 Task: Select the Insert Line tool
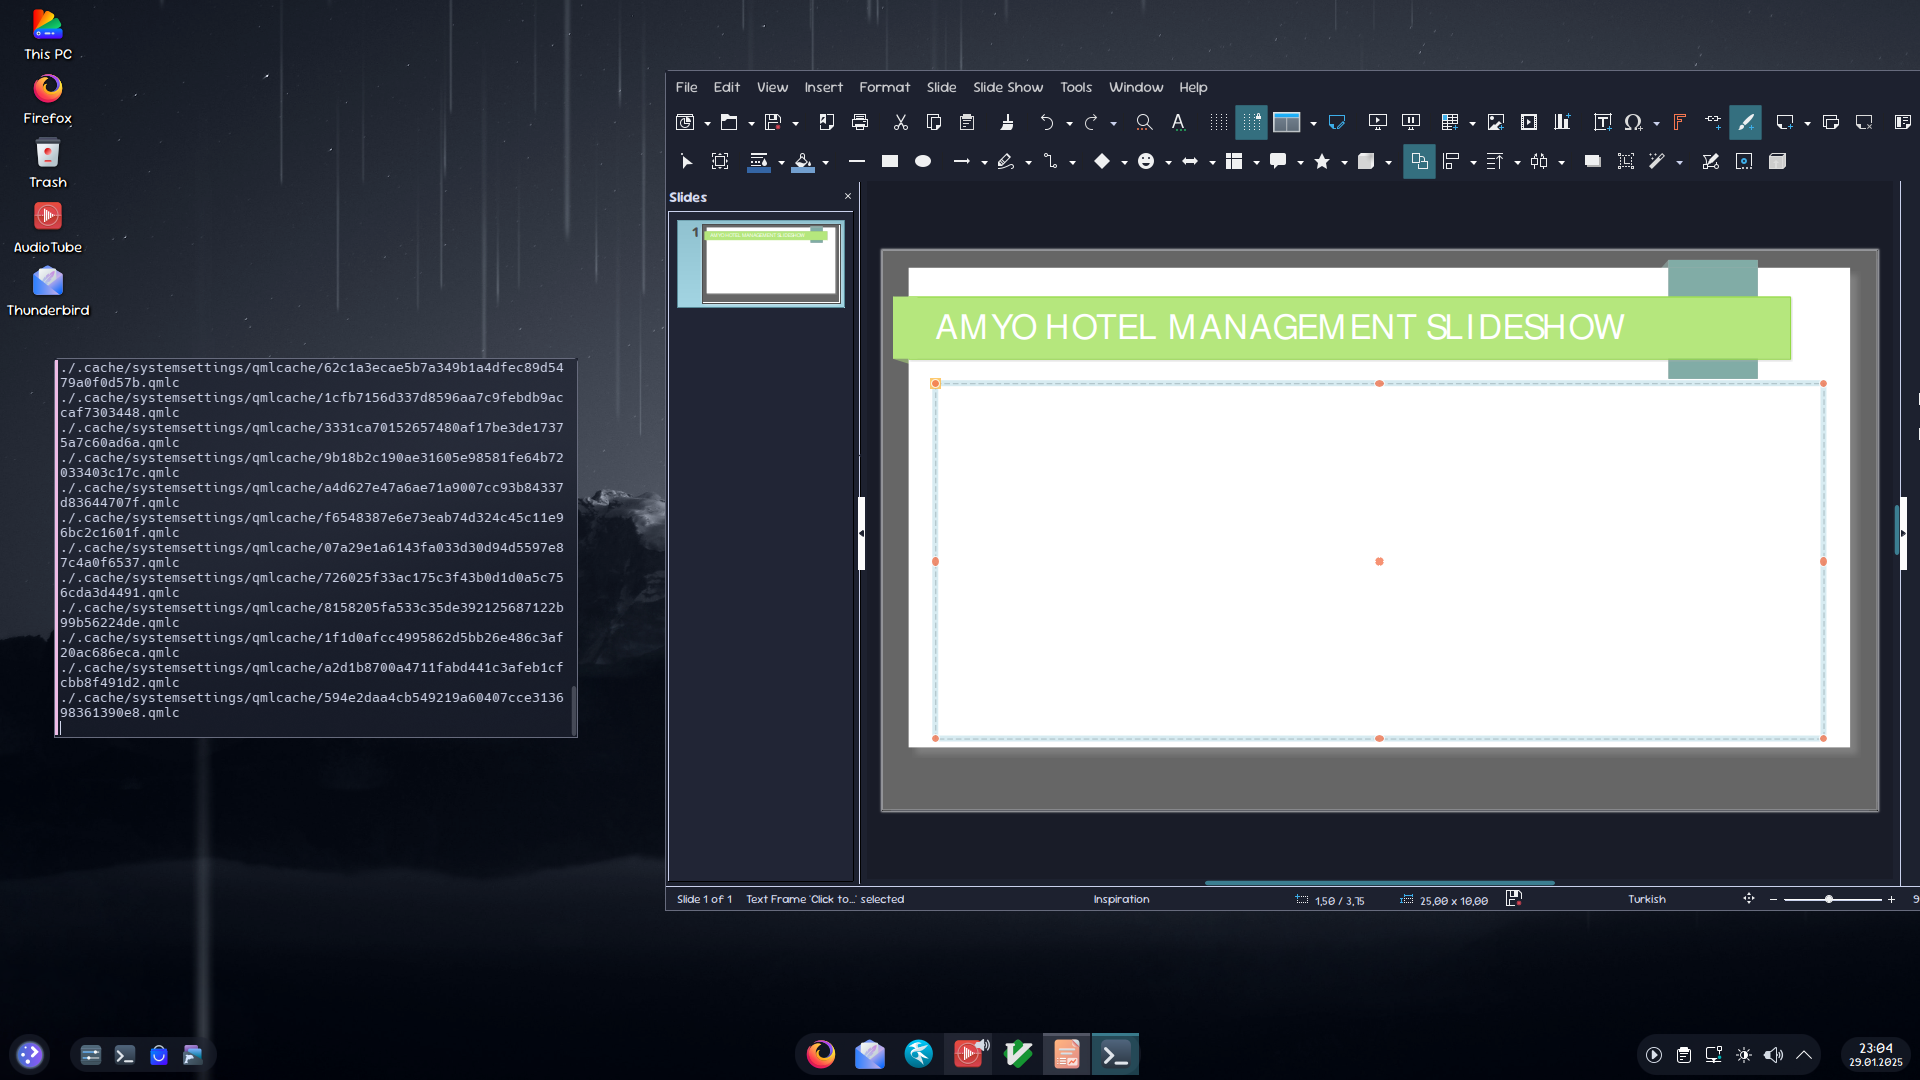tap(856, 161)
